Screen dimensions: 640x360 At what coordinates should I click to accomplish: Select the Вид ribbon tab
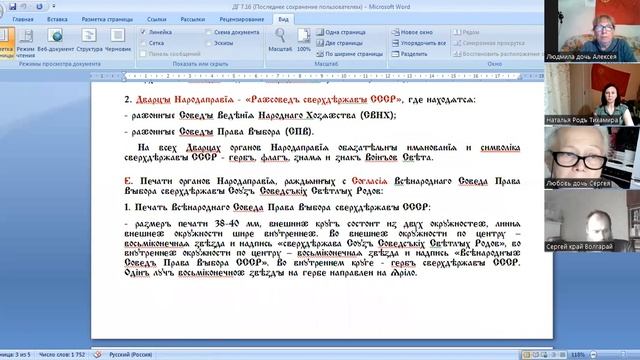pyautogui.click(x=283, y=19)
